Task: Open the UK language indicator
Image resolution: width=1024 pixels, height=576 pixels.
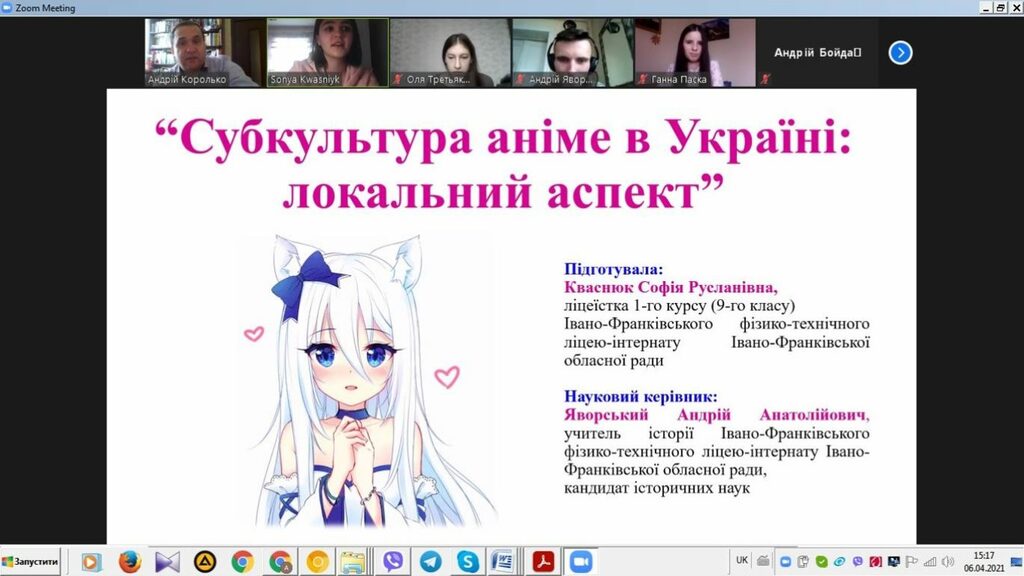Action: tap(742, 560)
